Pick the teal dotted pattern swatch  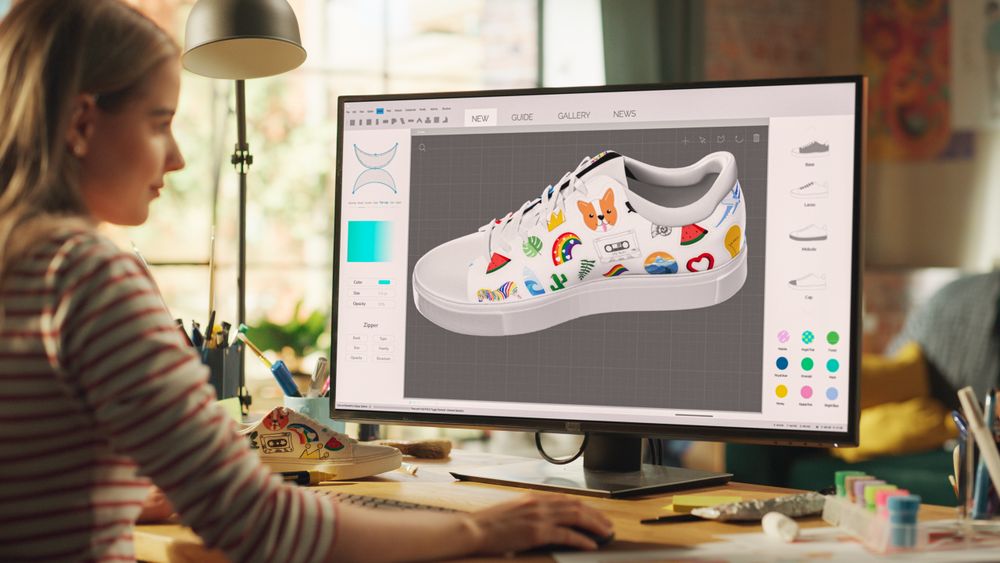point(807,337)
